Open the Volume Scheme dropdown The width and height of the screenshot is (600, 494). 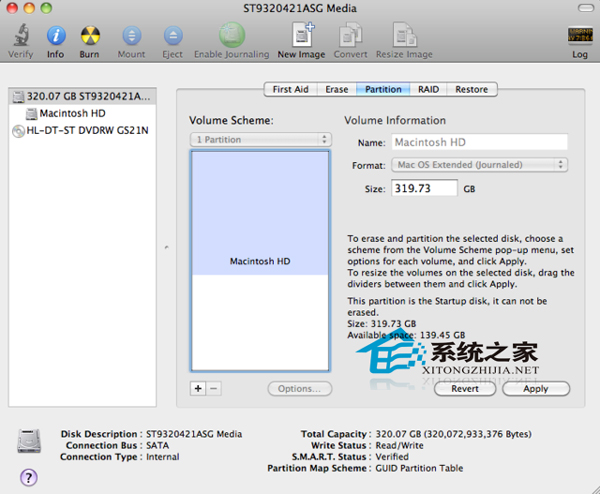[x=260, y=140]
